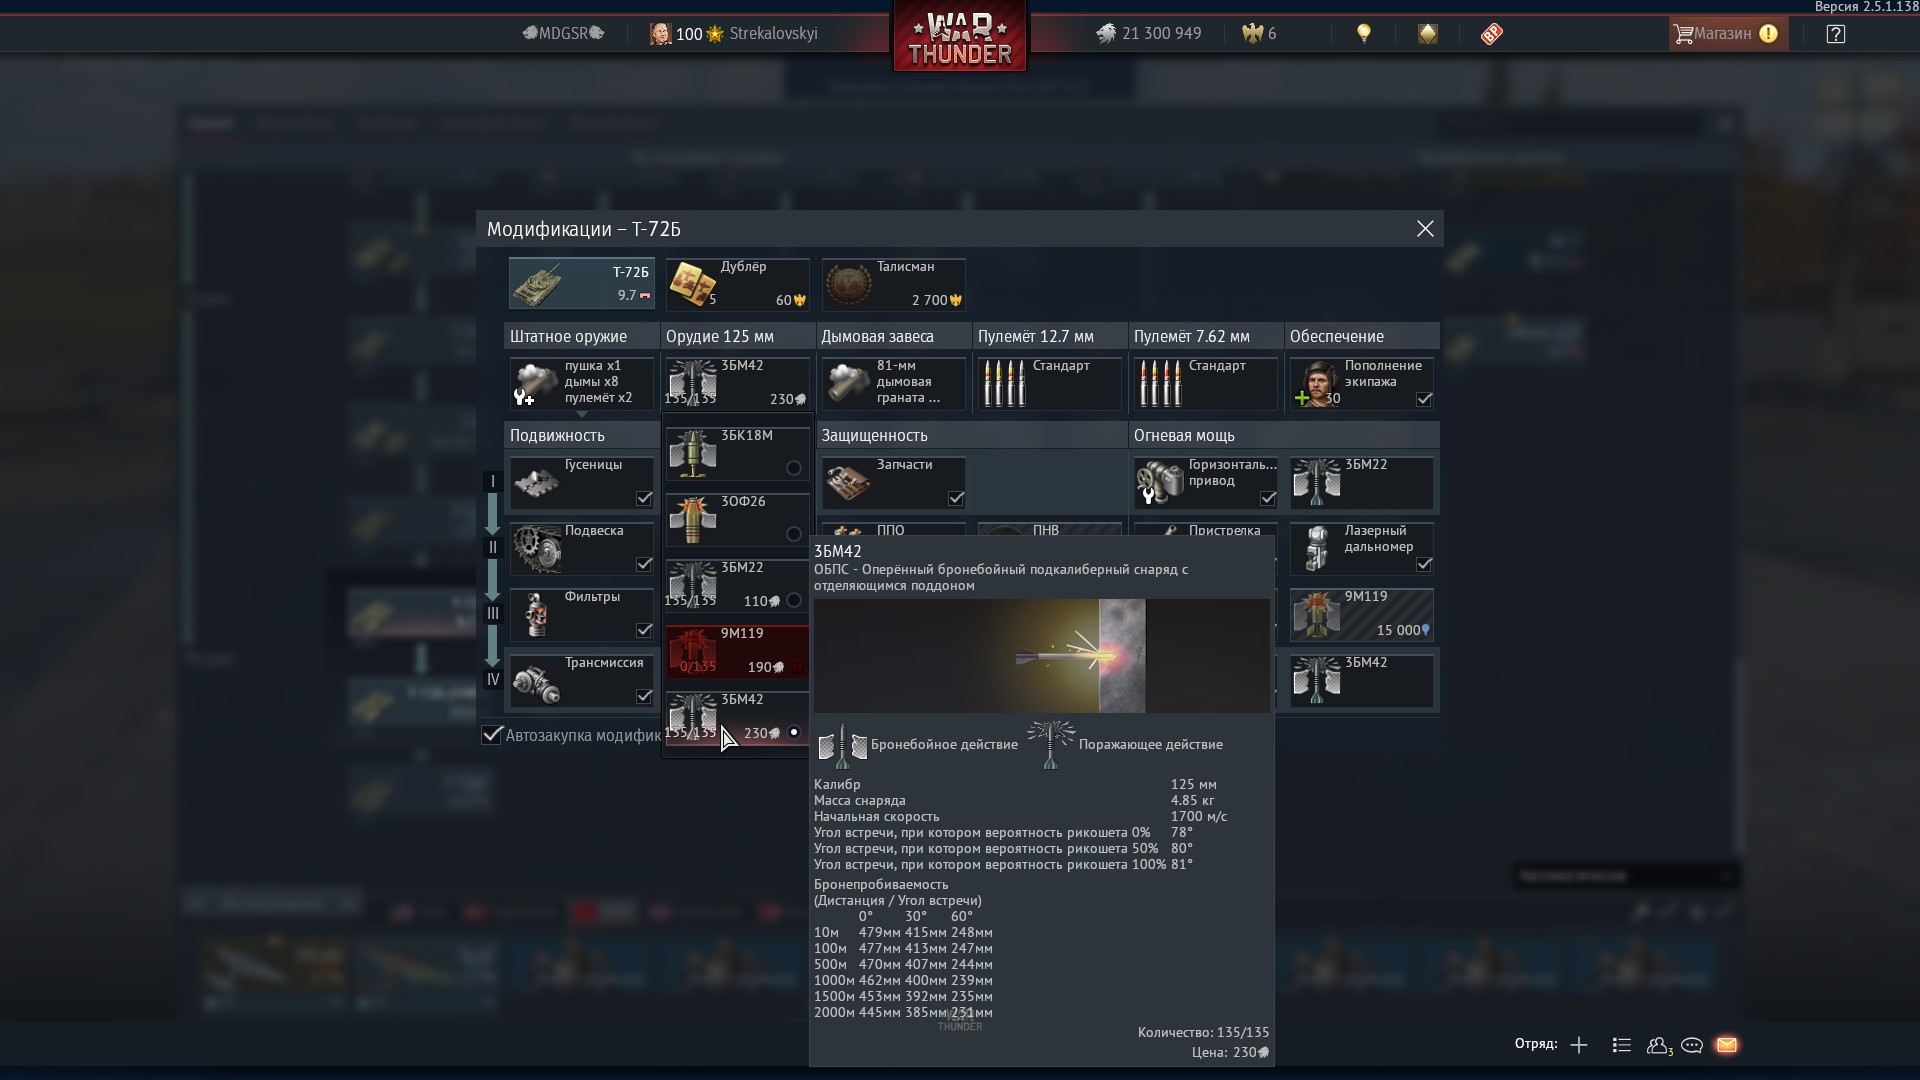Open the Магазин shop button
1920x1080 pixels.
[1727, 34]
